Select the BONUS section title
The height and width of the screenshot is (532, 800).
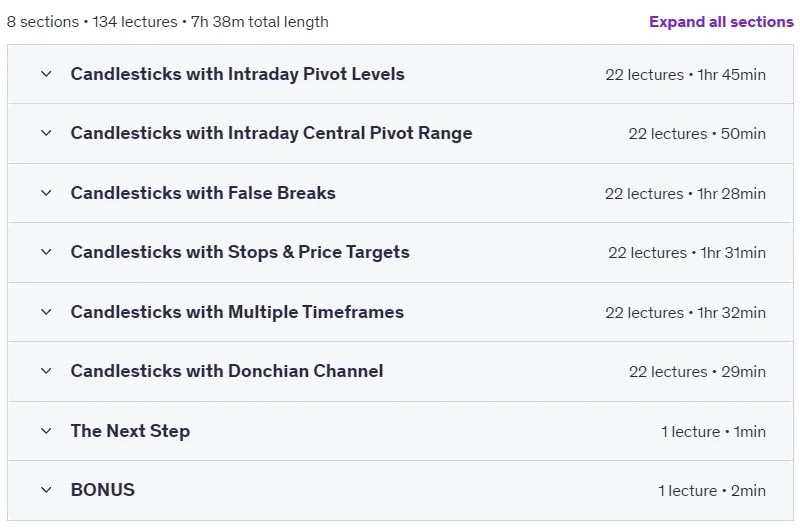pos(103,490)
